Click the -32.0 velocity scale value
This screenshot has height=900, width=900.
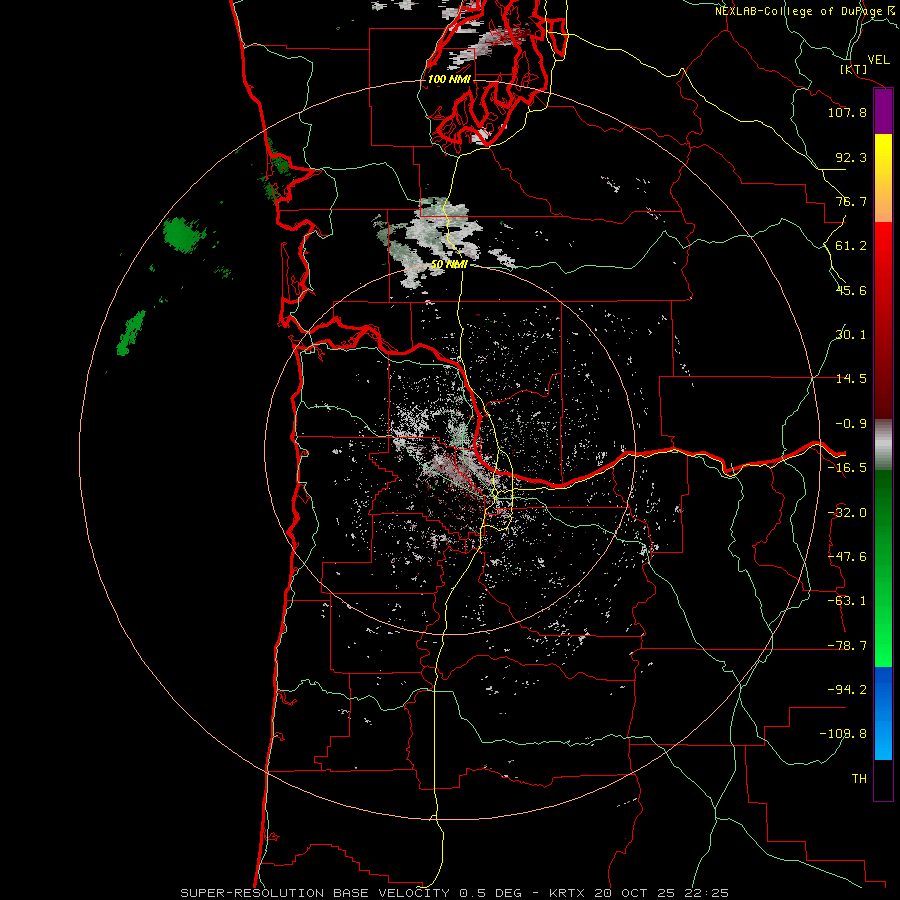847,513
